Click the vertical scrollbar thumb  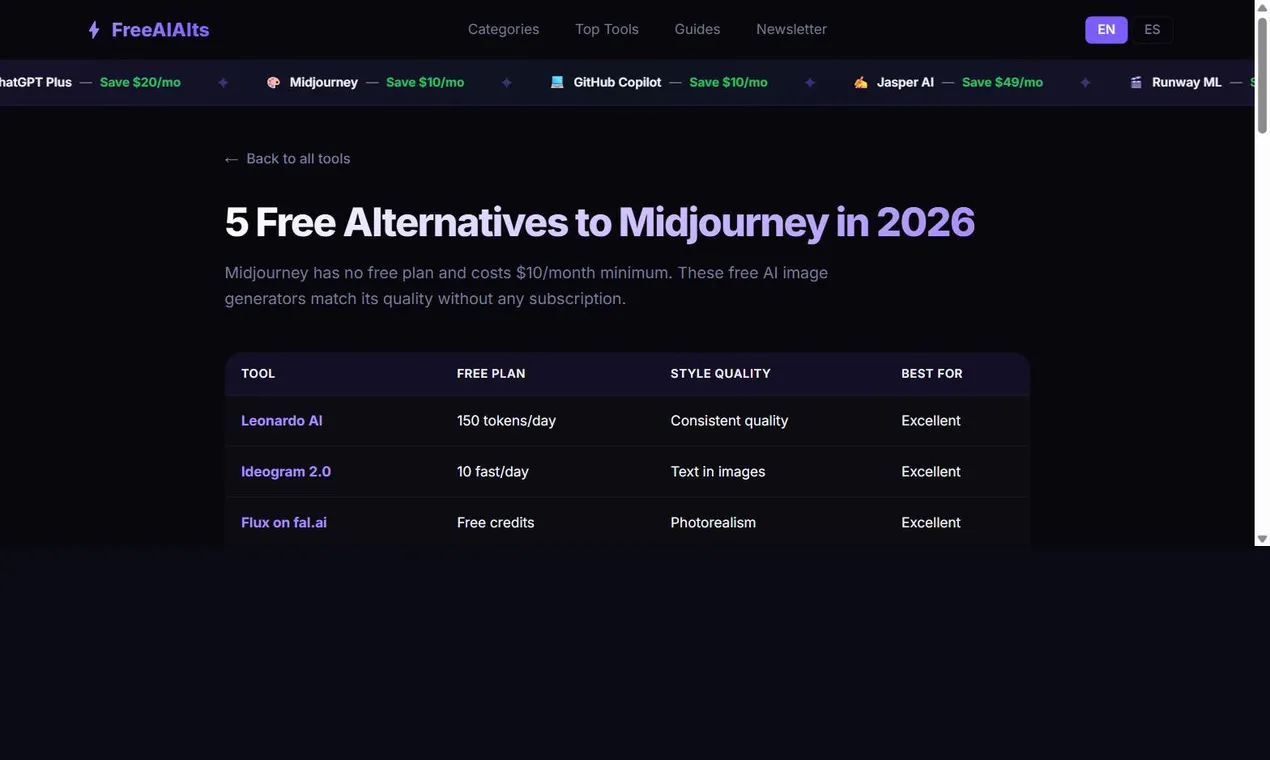tap(1262, 75)
